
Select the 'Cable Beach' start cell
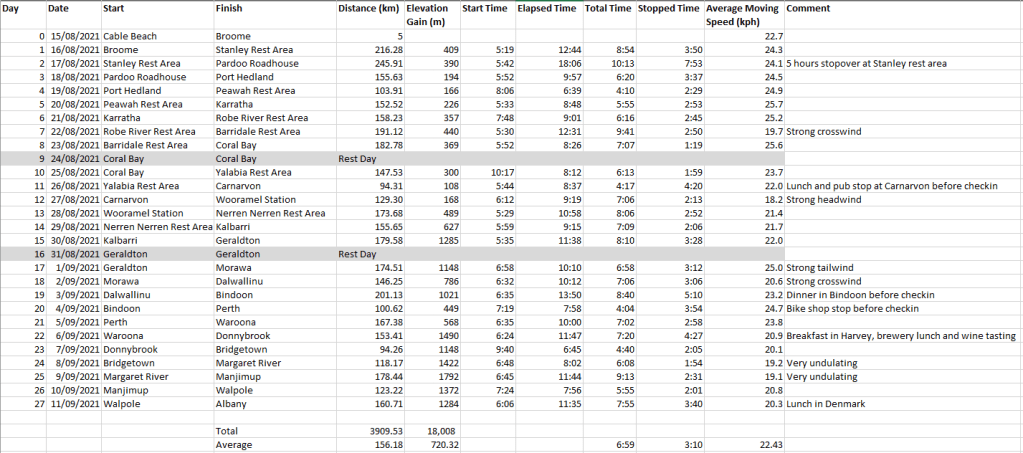pos(129,36)
